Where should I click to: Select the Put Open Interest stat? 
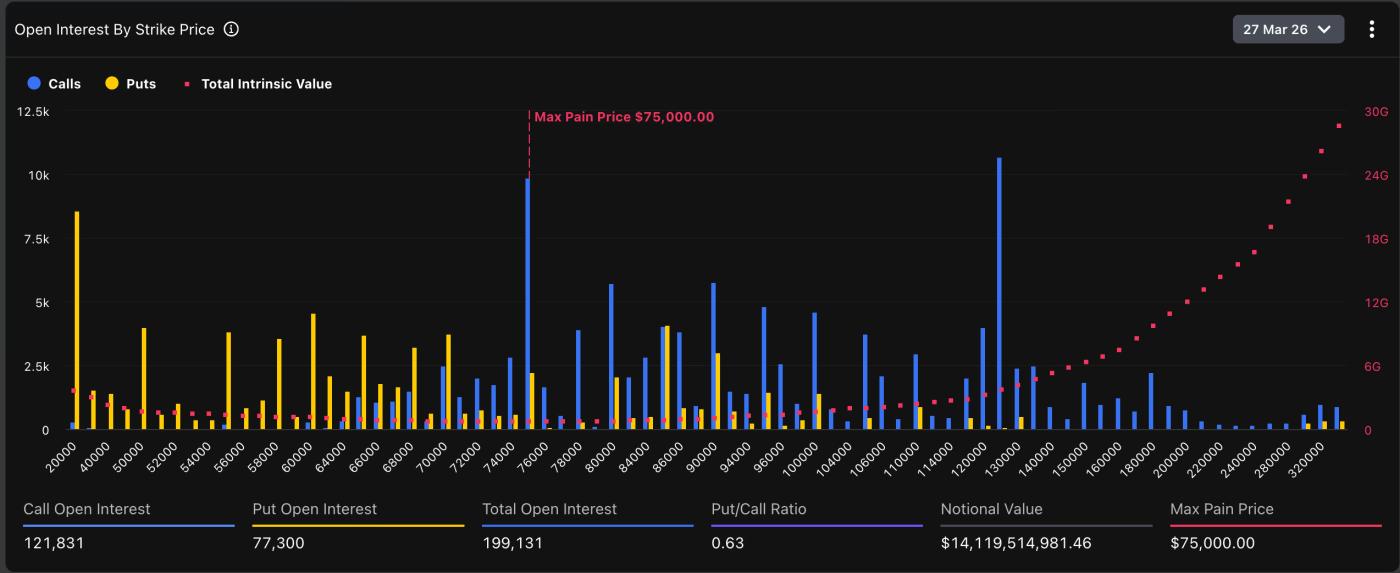[315, 509]
